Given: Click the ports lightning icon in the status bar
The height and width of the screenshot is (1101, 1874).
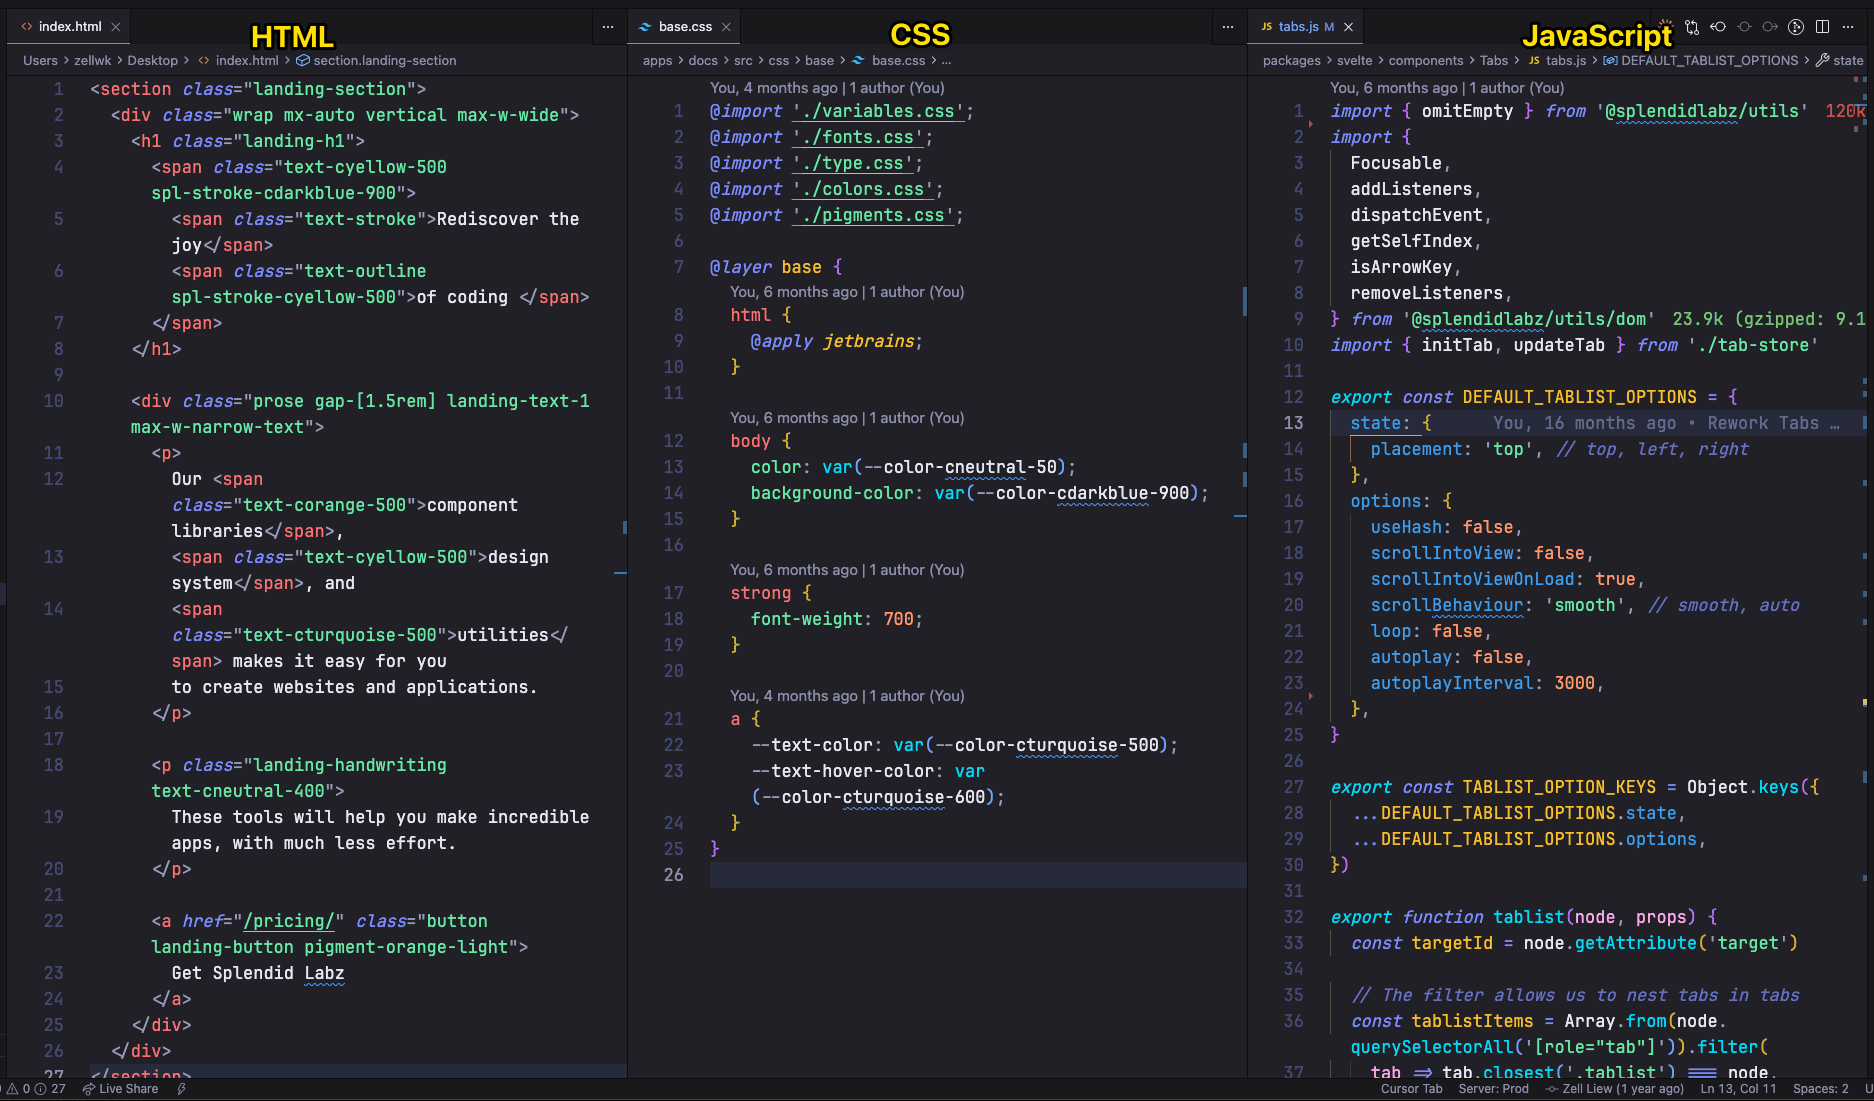Looking at the screenshot, I should pyautogui.click(x=181, y=1089).
